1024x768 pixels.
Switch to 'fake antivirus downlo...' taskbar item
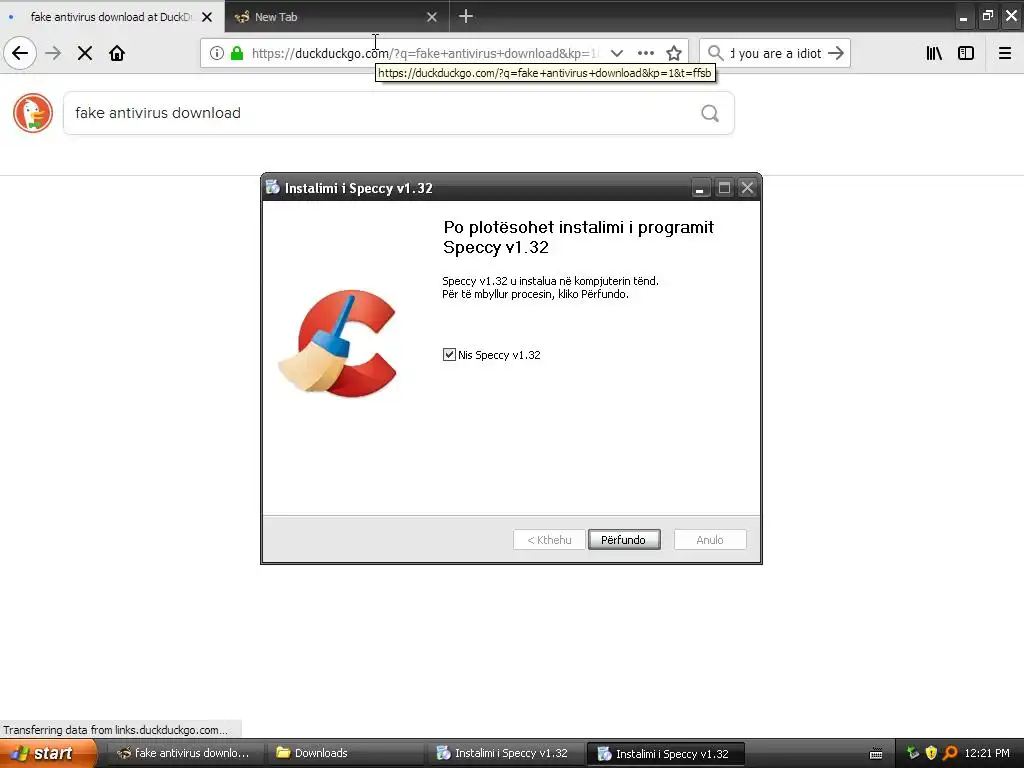(x=184, y=753)
